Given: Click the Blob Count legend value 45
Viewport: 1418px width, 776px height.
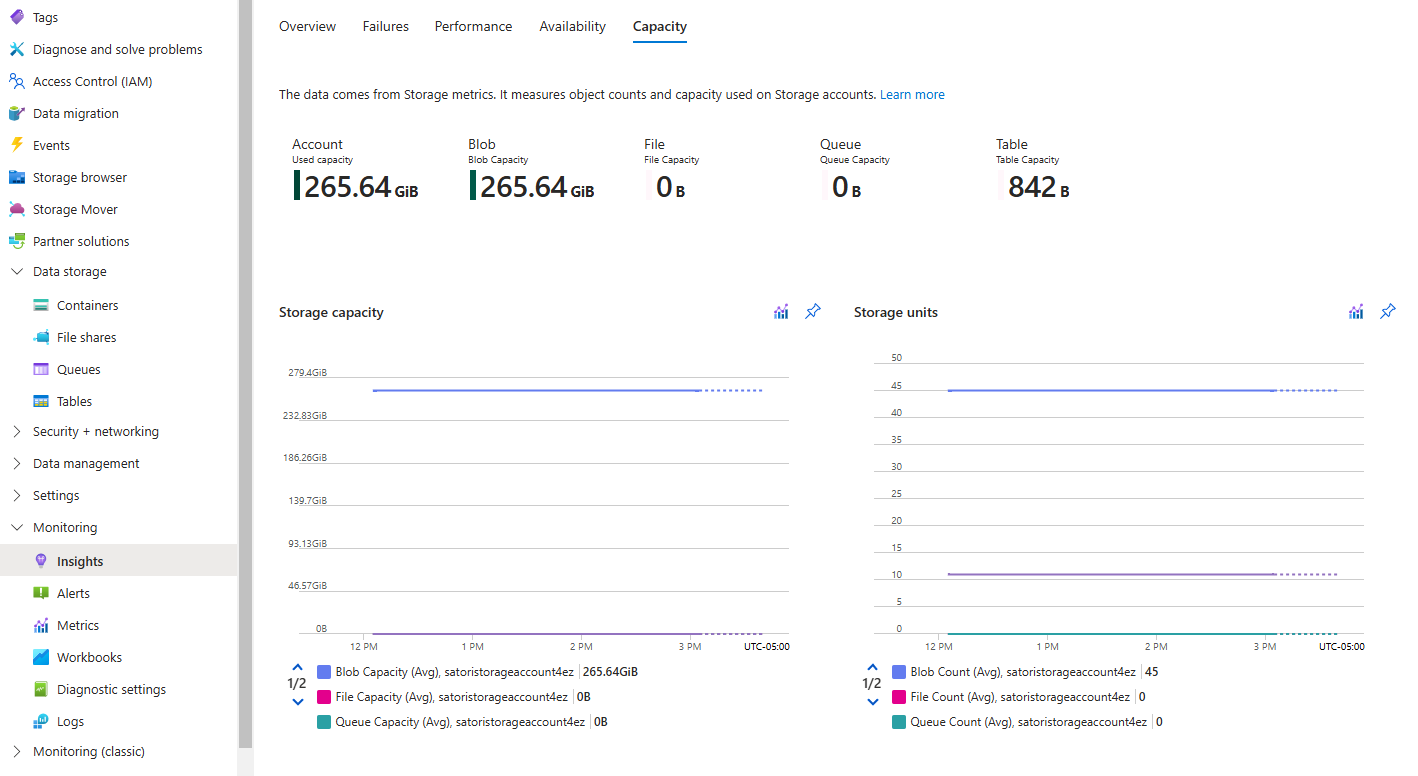Looking at the screenshot, I should point(1151,672).
